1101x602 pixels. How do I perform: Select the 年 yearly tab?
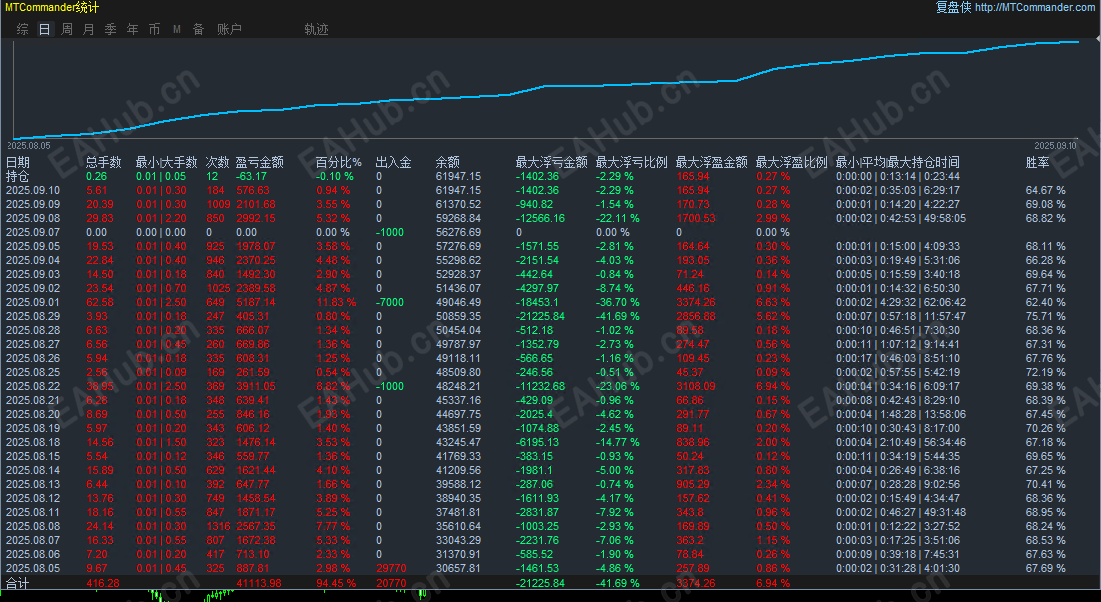133,29
